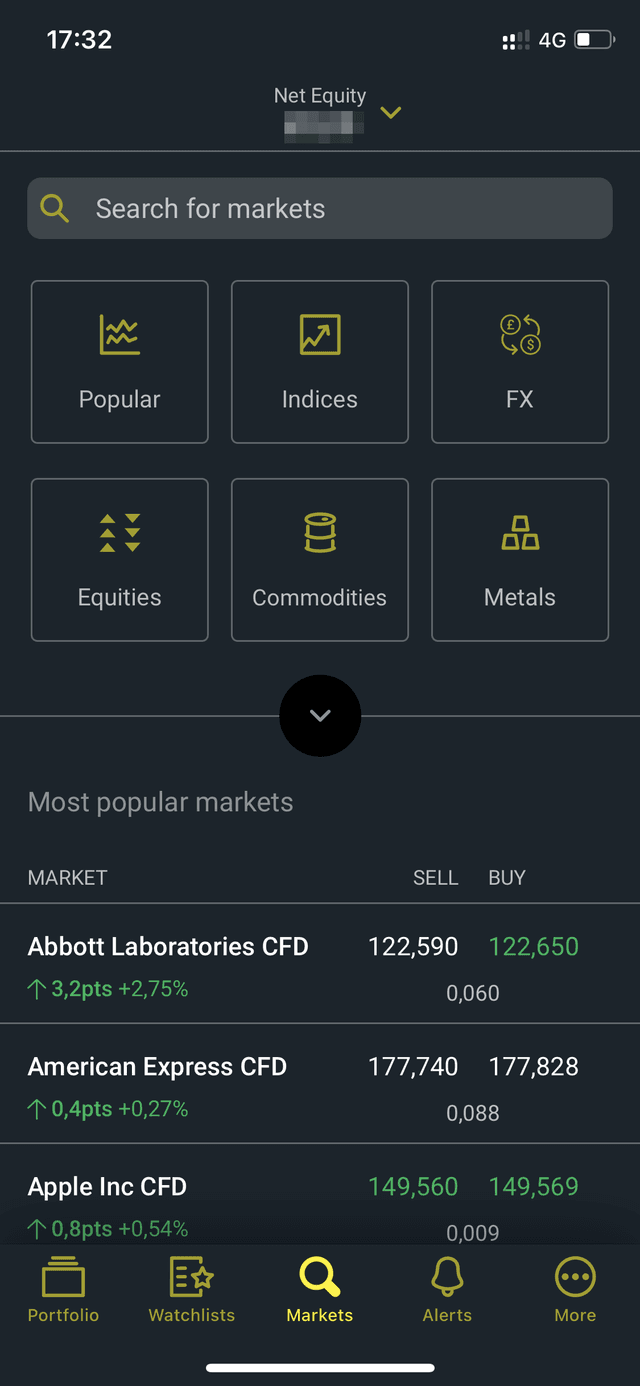This screenshot has height=1386, width=640.
Task: Tap Apple Inc CFD sell price
Action: (x=413, y=1186)
